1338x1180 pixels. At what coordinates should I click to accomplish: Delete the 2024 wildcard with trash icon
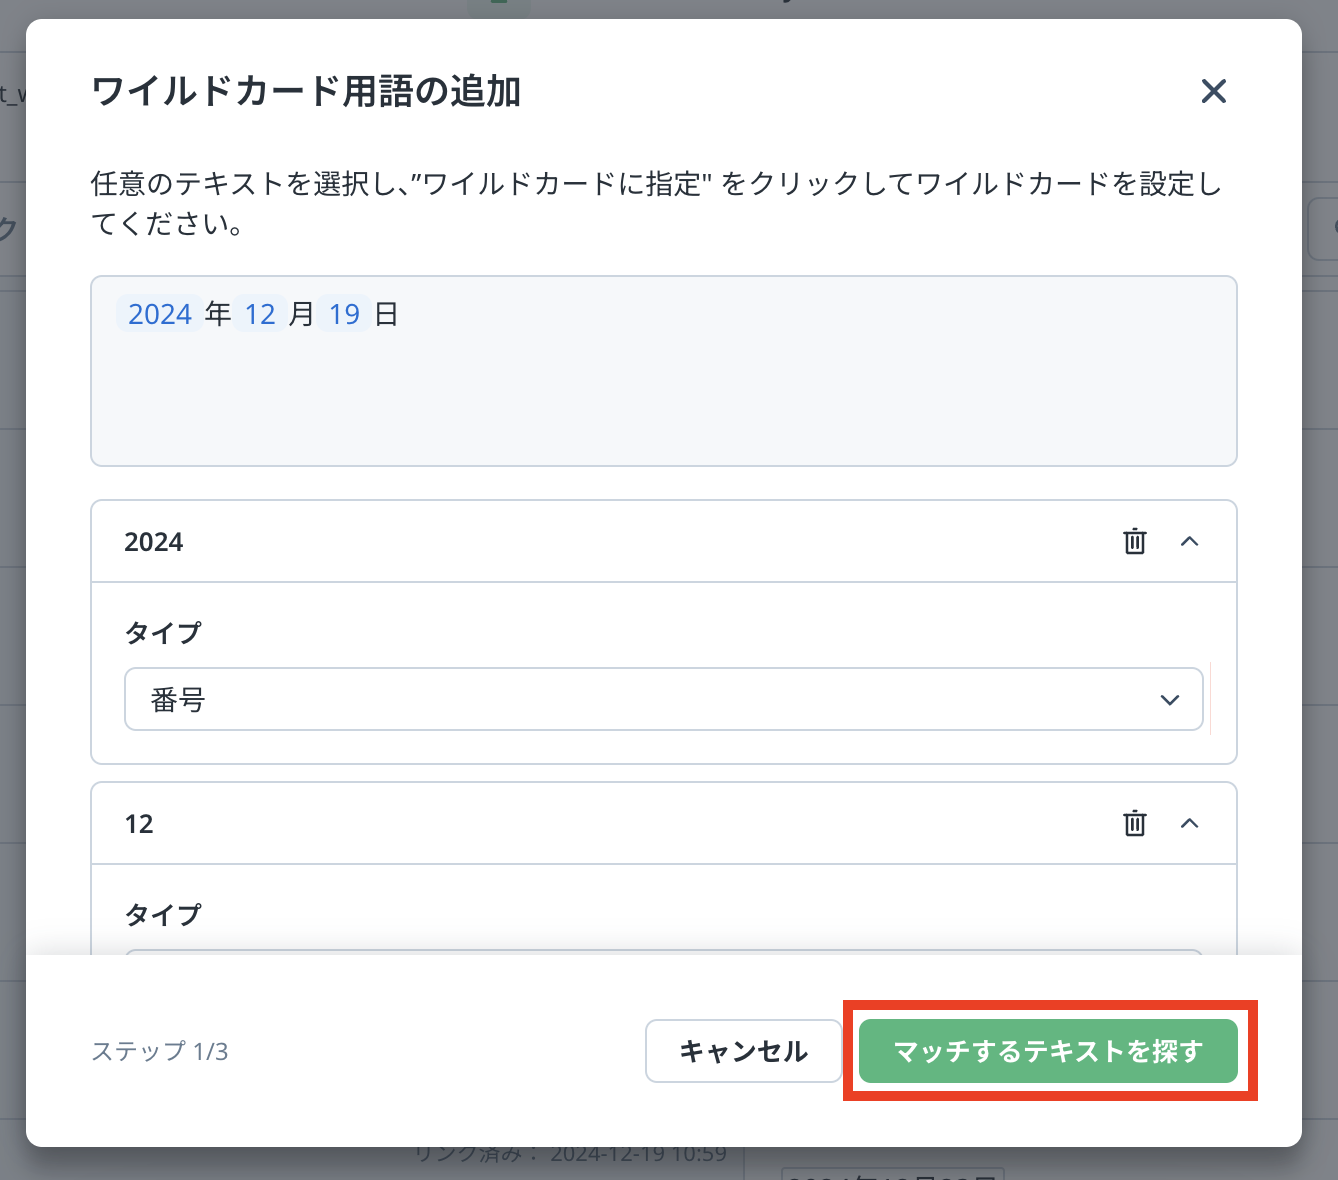pyautogui.click(x=1134, y=541)
